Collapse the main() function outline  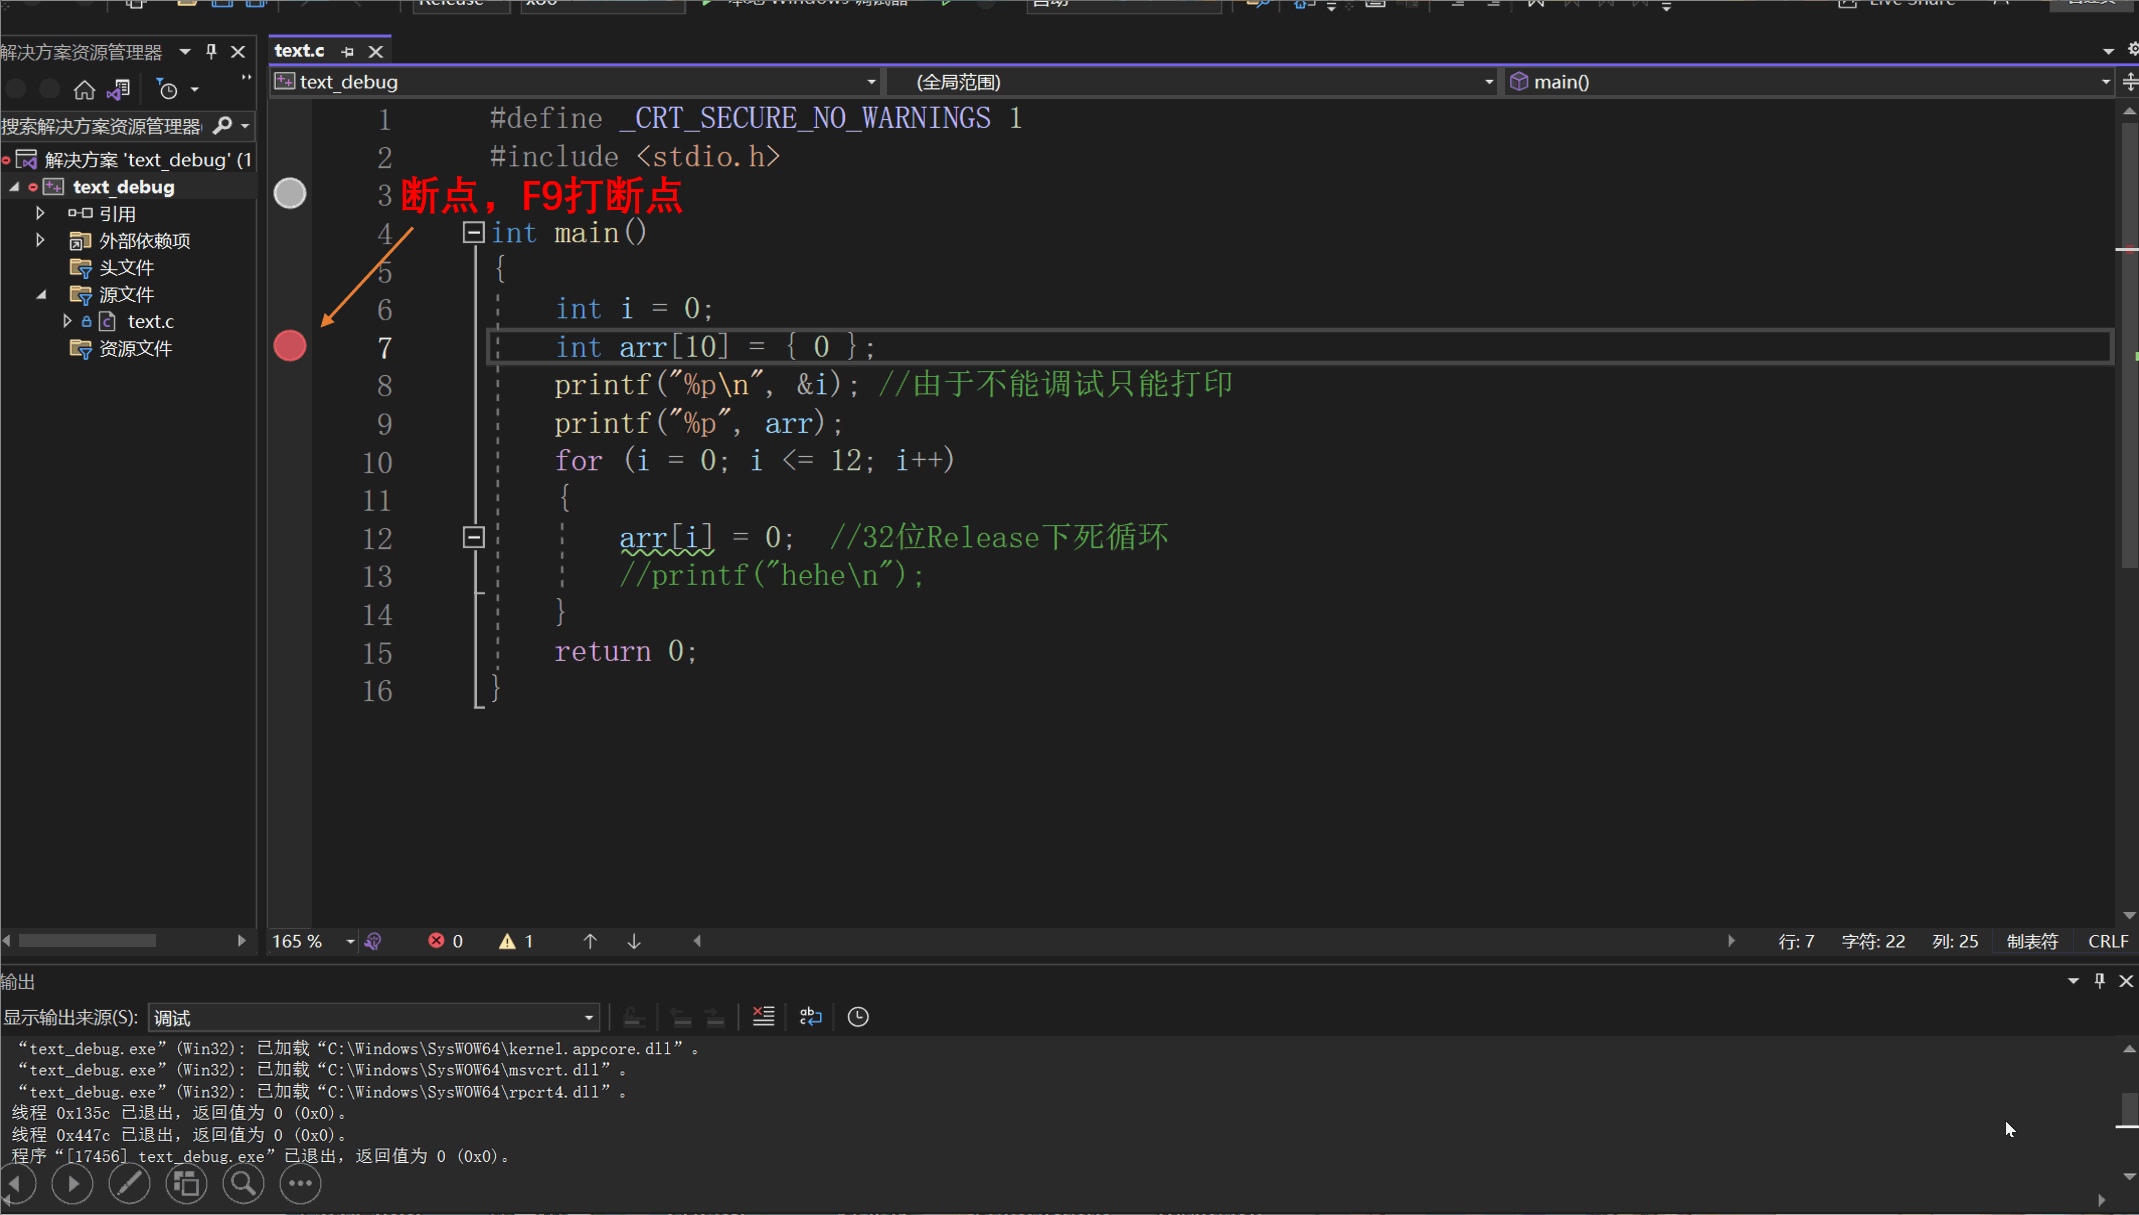pyautogui.click(x=474, y=233)
